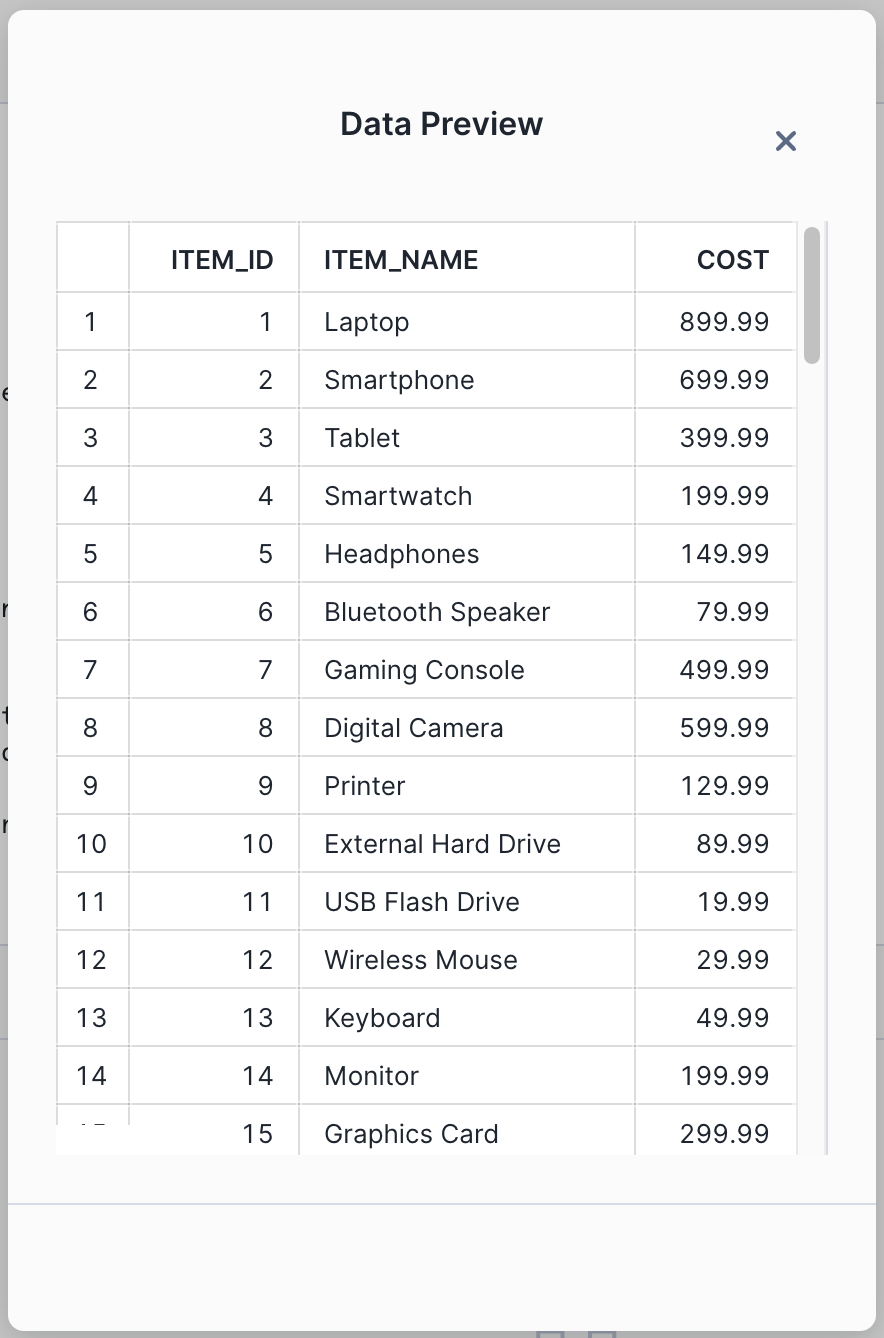This screenshot has width=884, height=1338.
Task: Select the Bluetooth Speaker cell
Action: [437, 612]
